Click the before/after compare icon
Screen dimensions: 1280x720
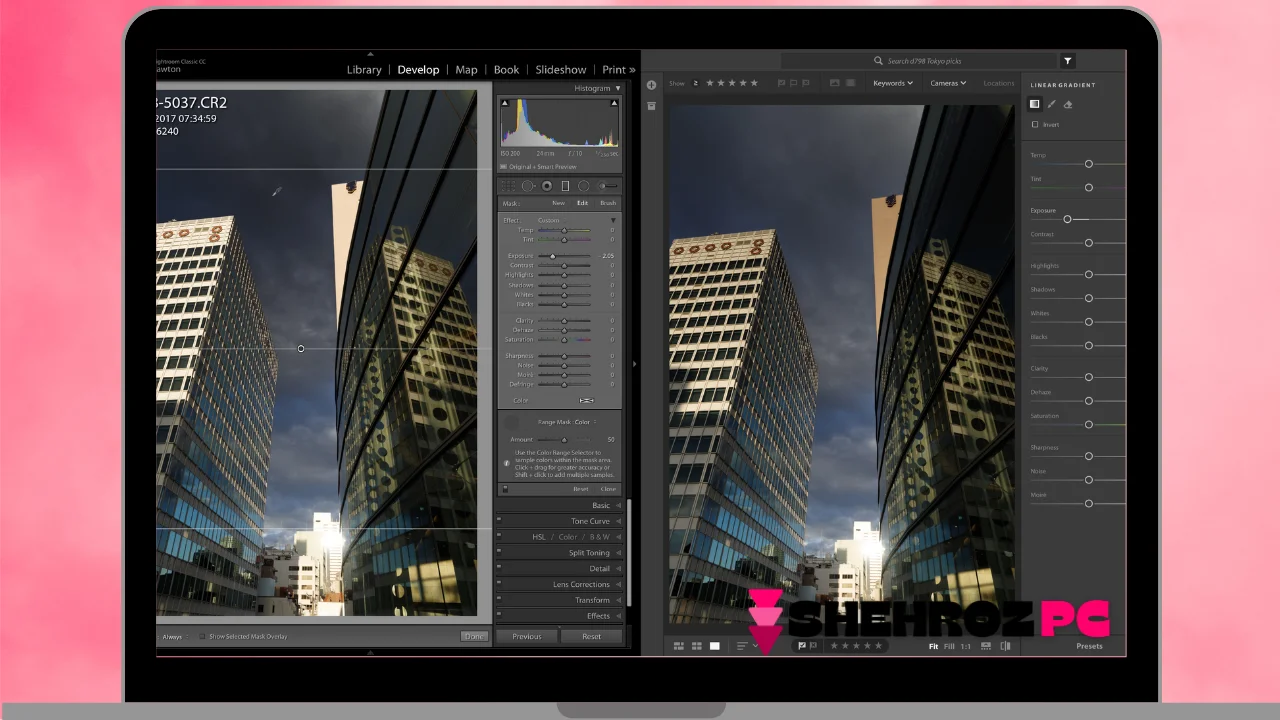(x=1006, y=646)
